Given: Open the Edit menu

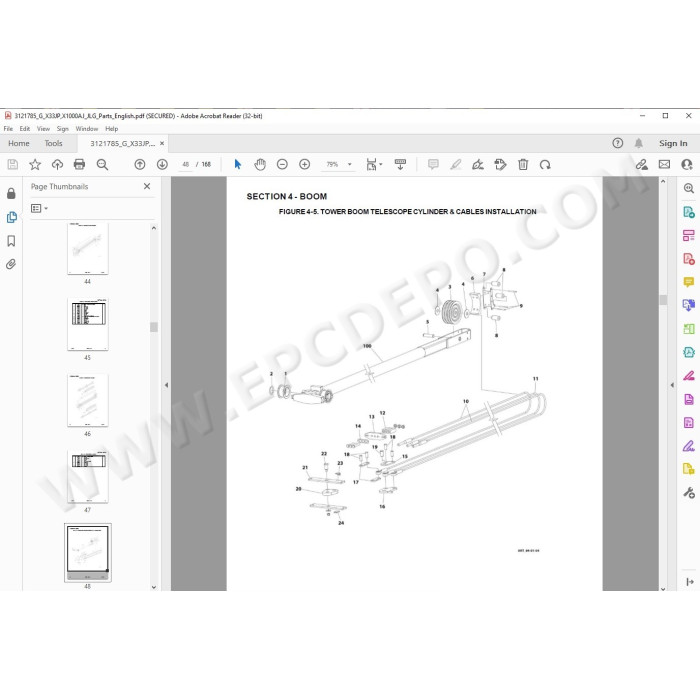Looking at the screenshot, I should (x=25, y=129).
